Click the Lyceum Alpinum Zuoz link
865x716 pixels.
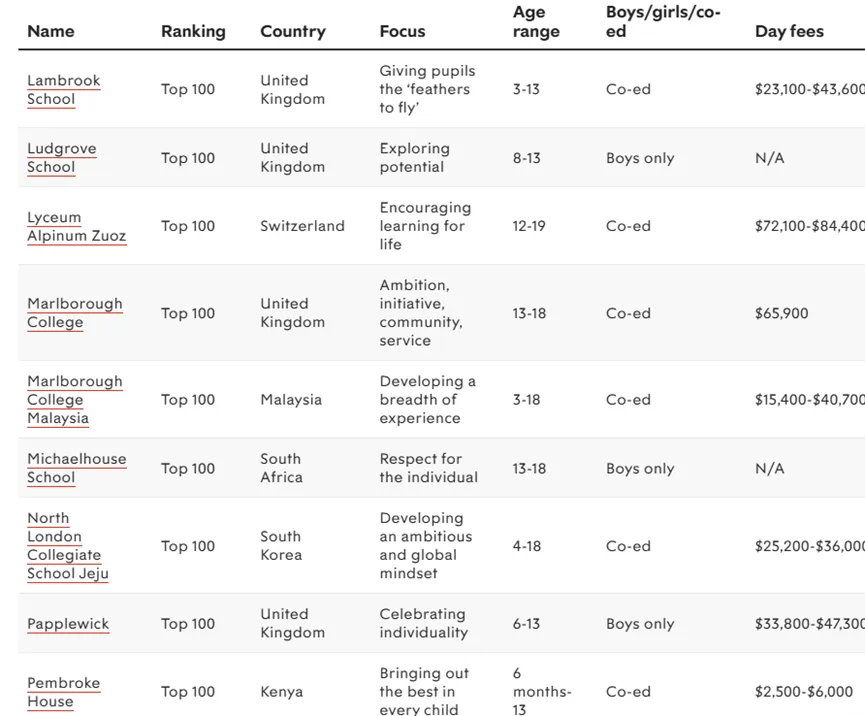(x=76, y=227)
